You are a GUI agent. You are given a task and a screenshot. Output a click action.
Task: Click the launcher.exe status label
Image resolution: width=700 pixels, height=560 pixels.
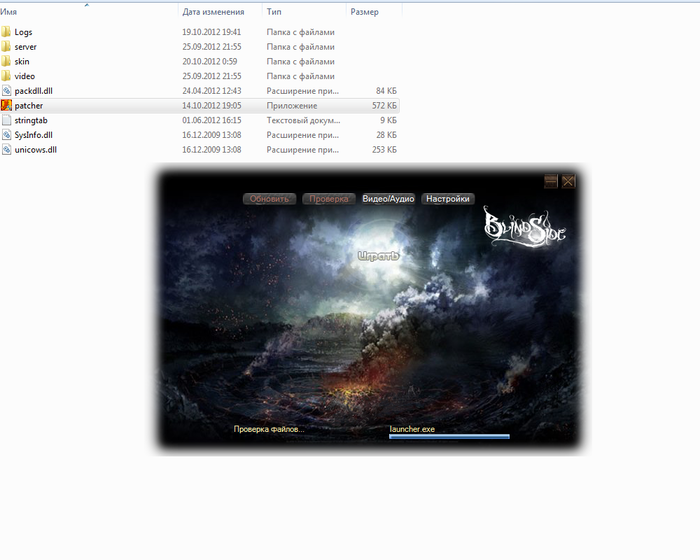(x=412, y=429)
